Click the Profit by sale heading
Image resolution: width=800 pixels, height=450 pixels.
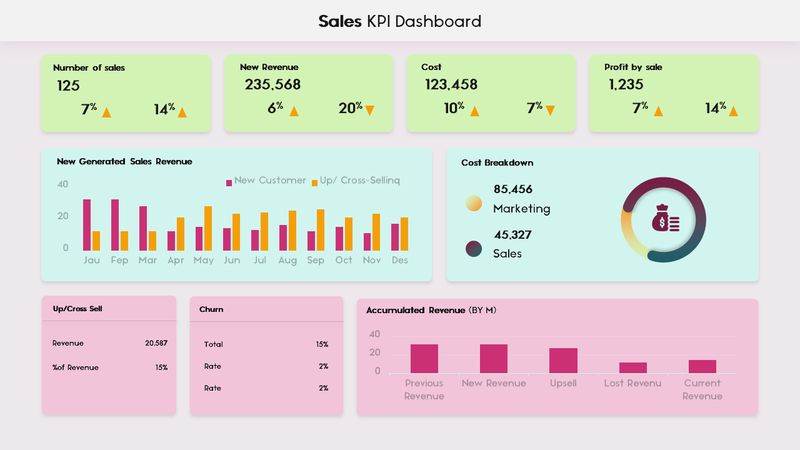pyautogui.click(x=633, y=67)
